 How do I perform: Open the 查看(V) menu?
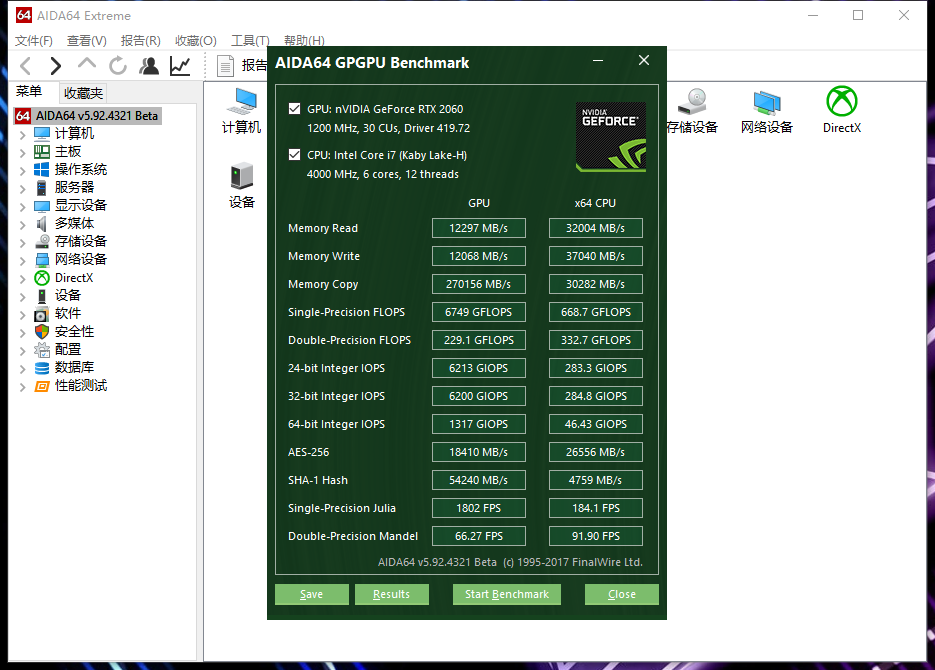coord(86,41)
